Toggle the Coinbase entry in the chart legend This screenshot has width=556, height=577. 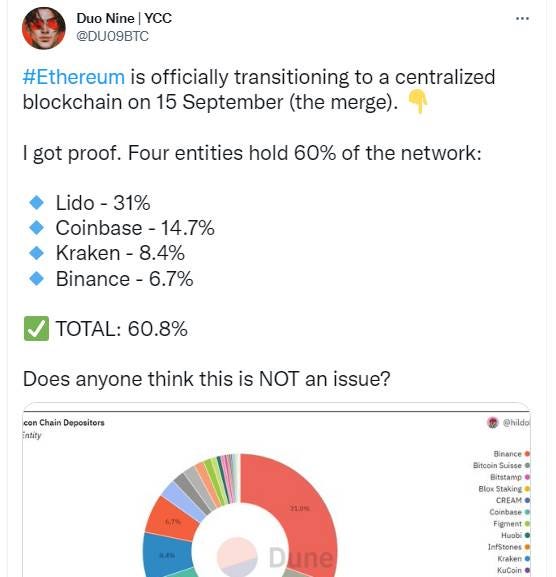click(x=509, y=512)
